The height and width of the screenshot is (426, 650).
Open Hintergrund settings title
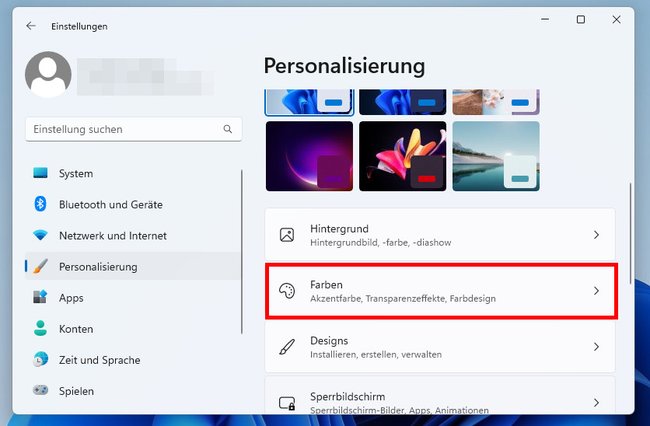tap(339, 229)
